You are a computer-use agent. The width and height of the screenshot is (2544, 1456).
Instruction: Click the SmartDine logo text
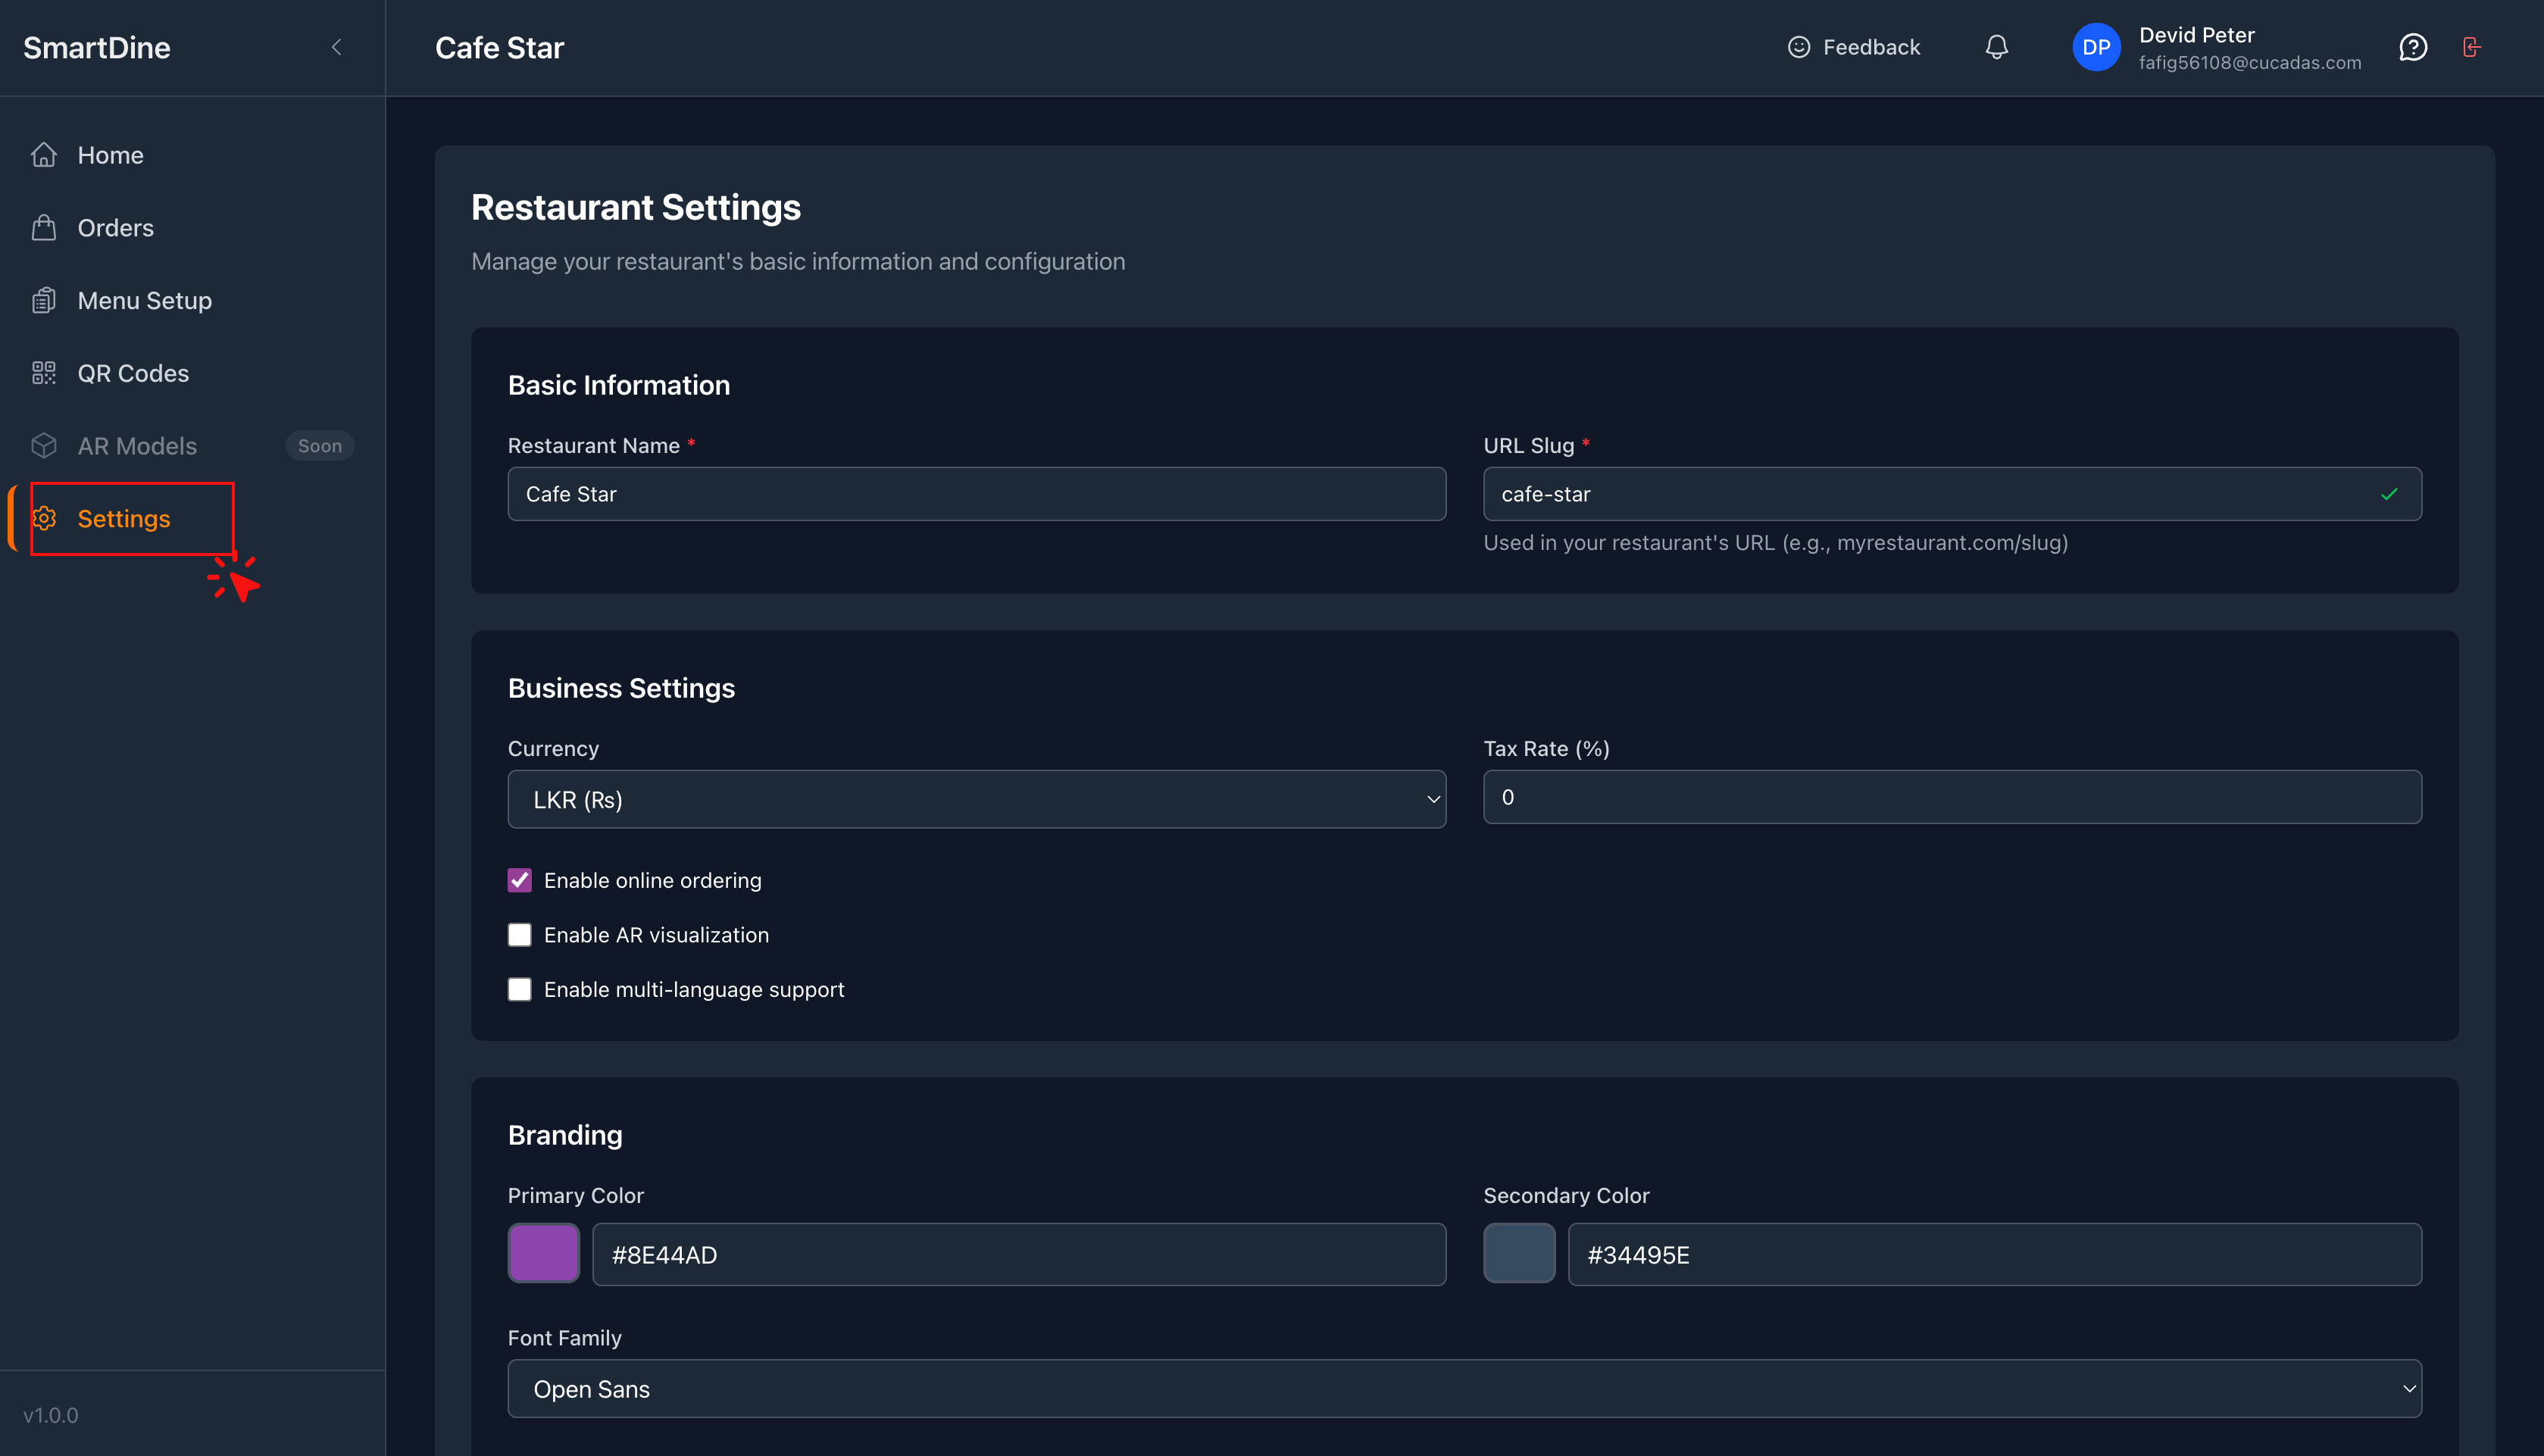(x=97, y=47)
